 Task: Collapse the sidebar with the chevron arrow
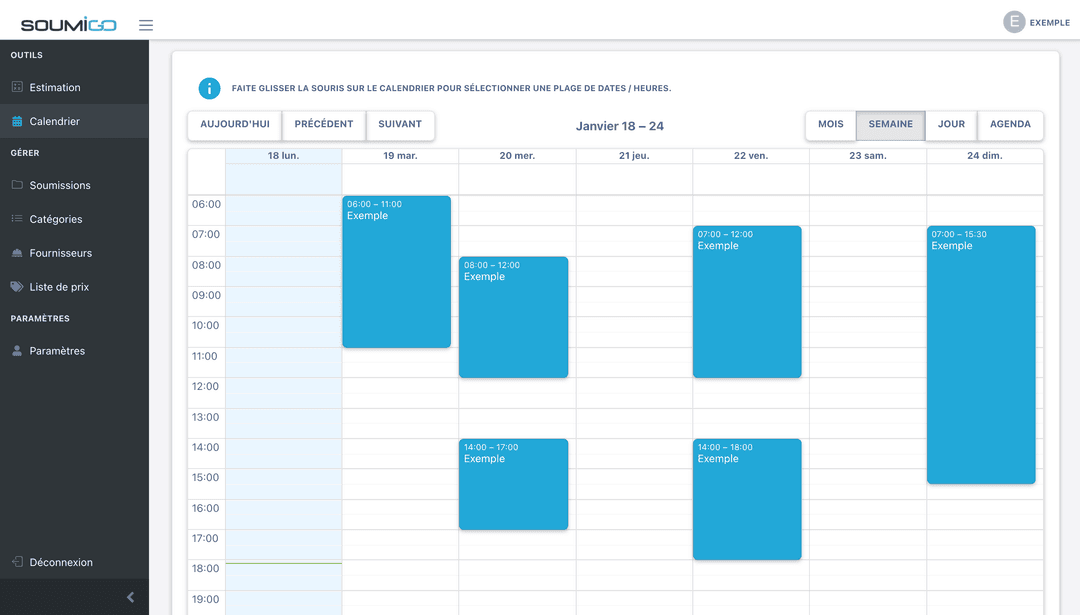pos(129,597)
